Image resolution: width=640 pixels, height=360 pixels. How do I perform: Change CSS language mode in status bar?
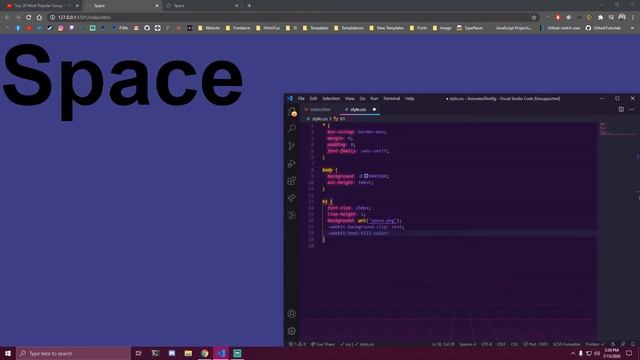(x=514, y=344)
